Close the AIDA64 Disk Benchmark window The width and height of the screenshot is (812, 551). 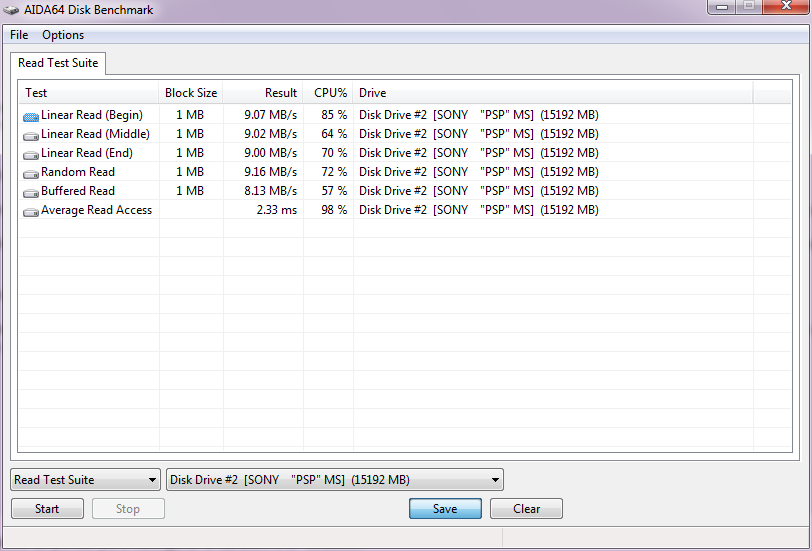pyautogui.click(x=786, y=7)
